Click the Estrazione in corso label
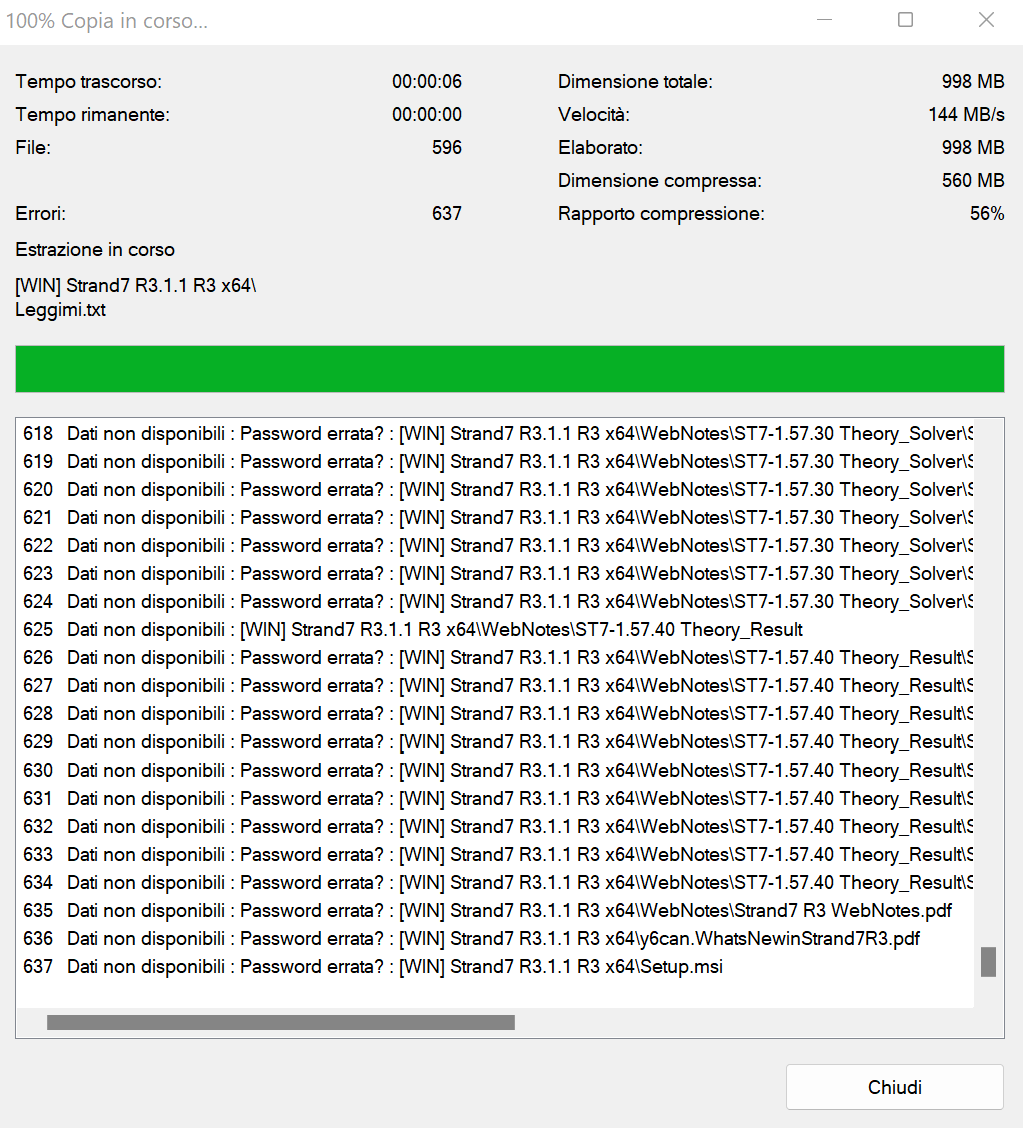The image size is (1023, 1128). coord(95,250)
